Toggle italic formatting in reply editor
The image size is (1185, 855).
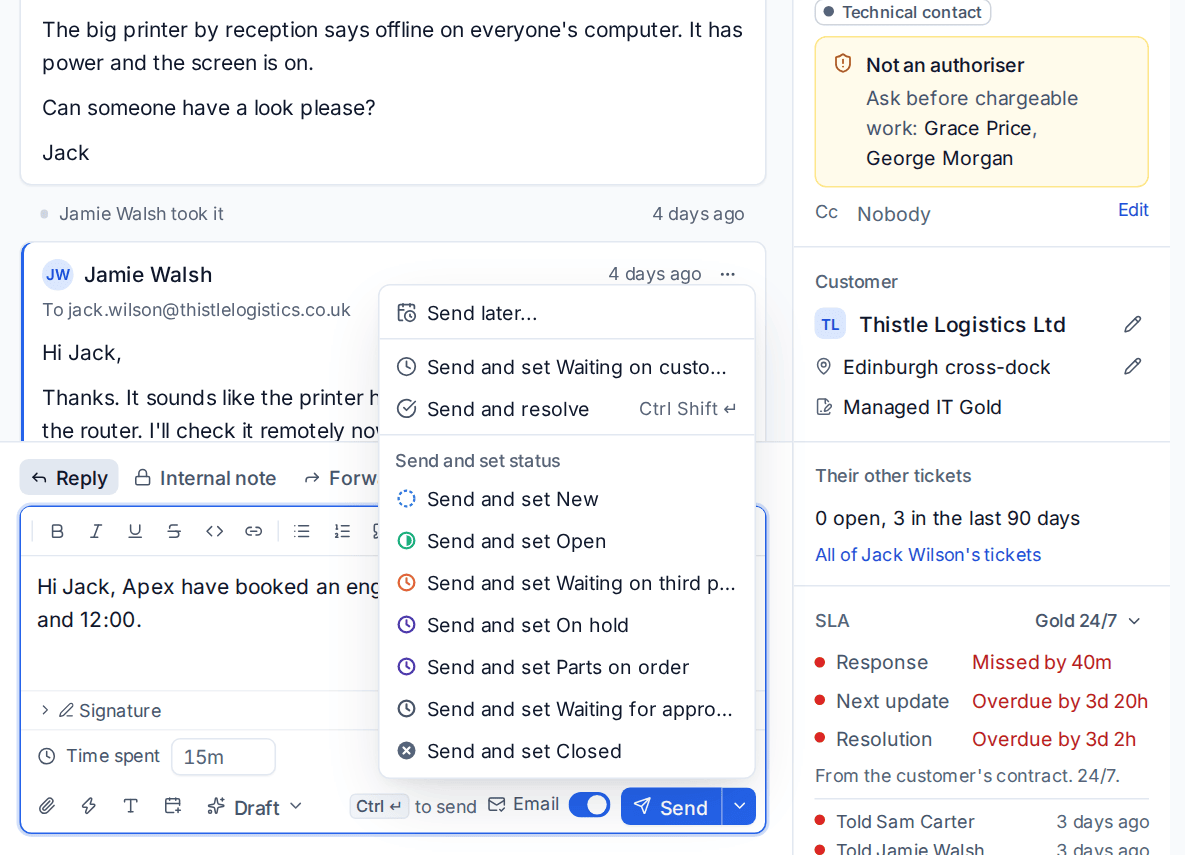point(96,531)
